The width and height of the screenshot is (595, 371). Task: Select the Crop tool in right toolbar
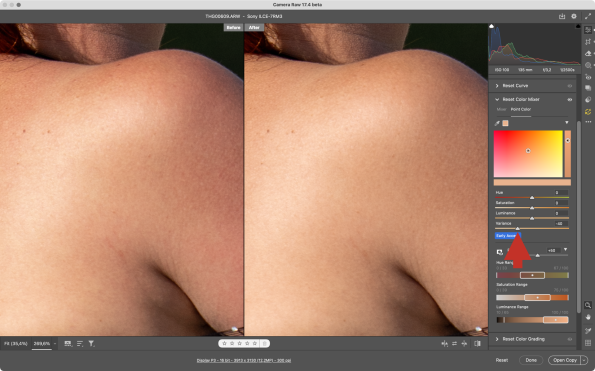coord(588,42)
